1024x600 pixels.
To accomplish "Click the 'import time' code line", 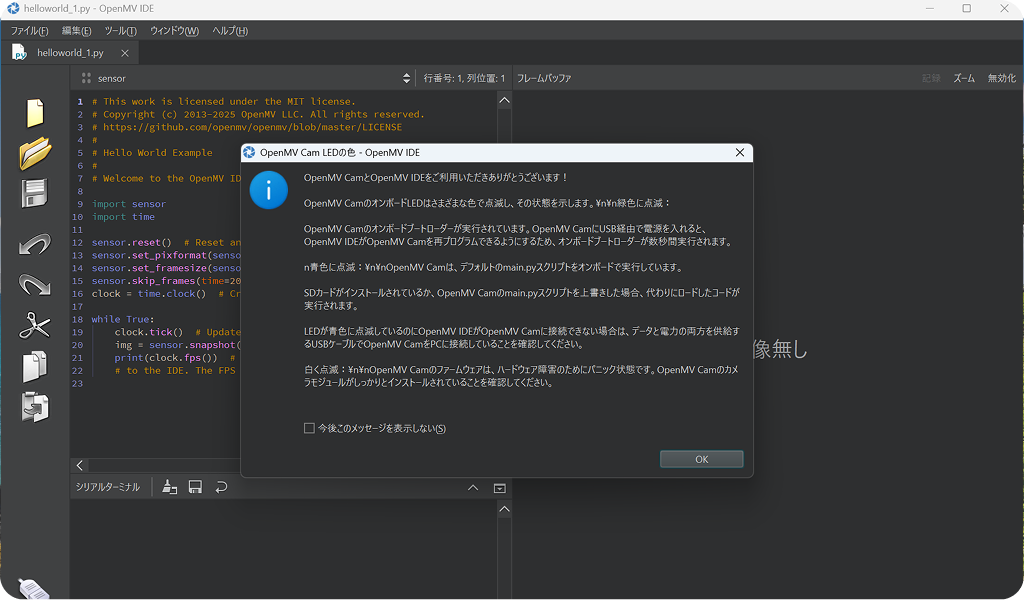I will (123, 217).
